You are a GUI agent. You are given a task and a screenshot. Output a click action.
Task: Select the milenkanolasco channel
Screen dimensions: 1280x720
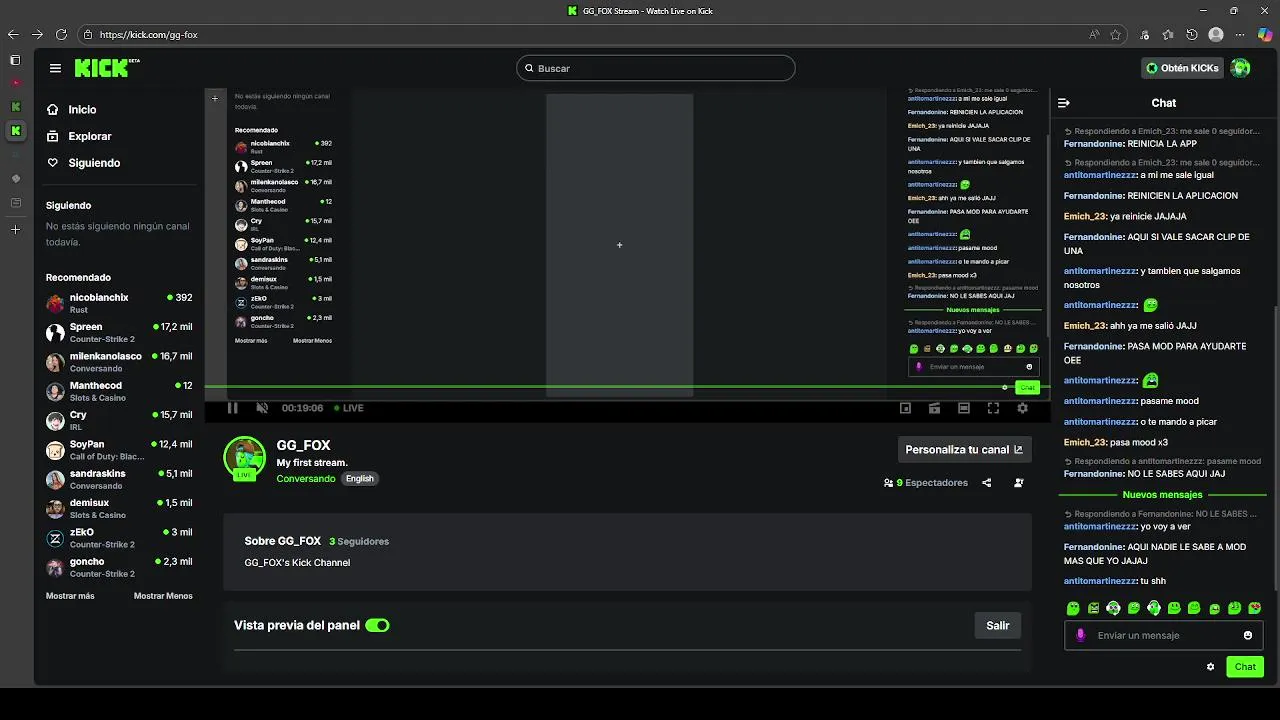(x=119, y=362)
